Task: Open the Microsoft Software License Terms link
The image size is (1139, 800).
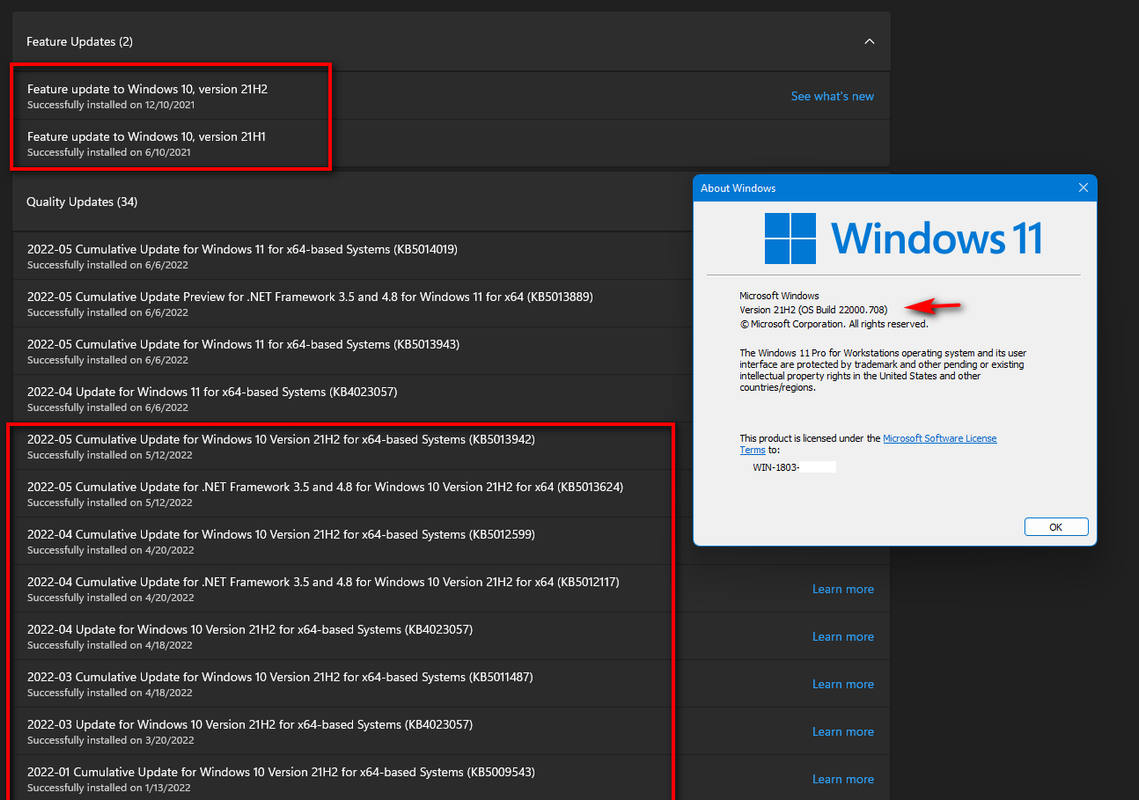Action: click(939, 438)
